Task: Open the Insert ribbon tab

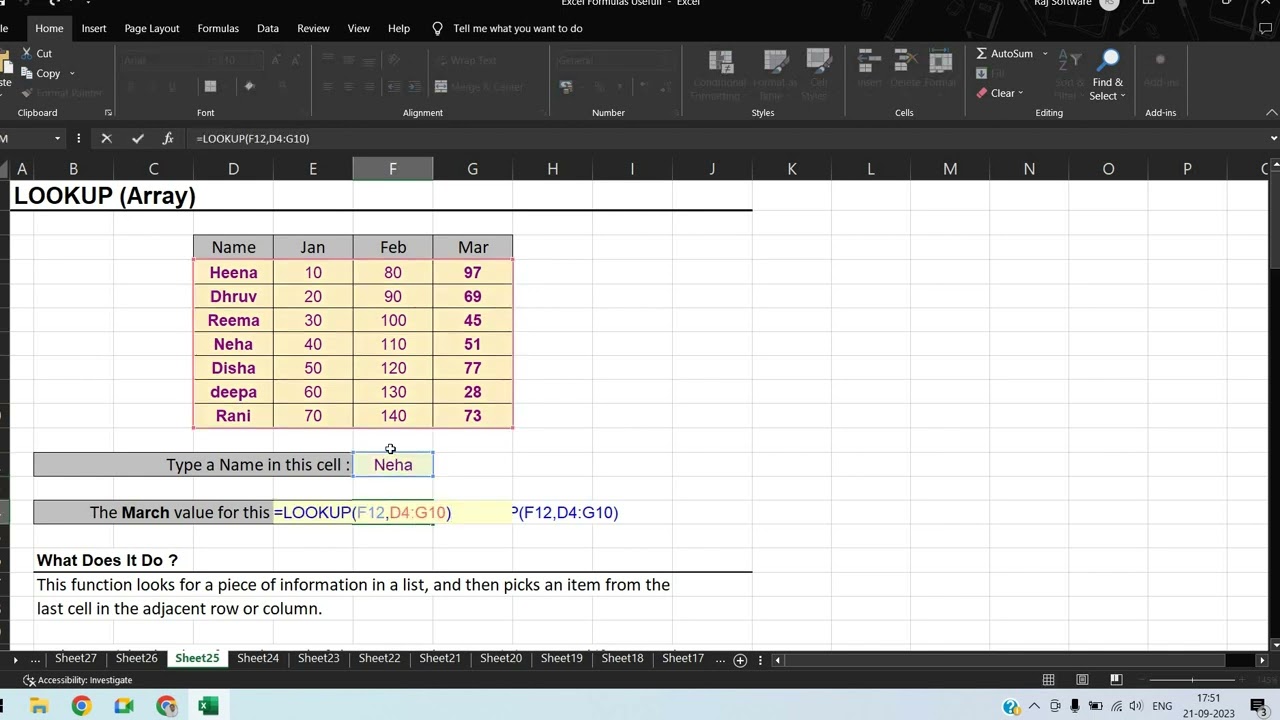Action: [x=94, y=28]
